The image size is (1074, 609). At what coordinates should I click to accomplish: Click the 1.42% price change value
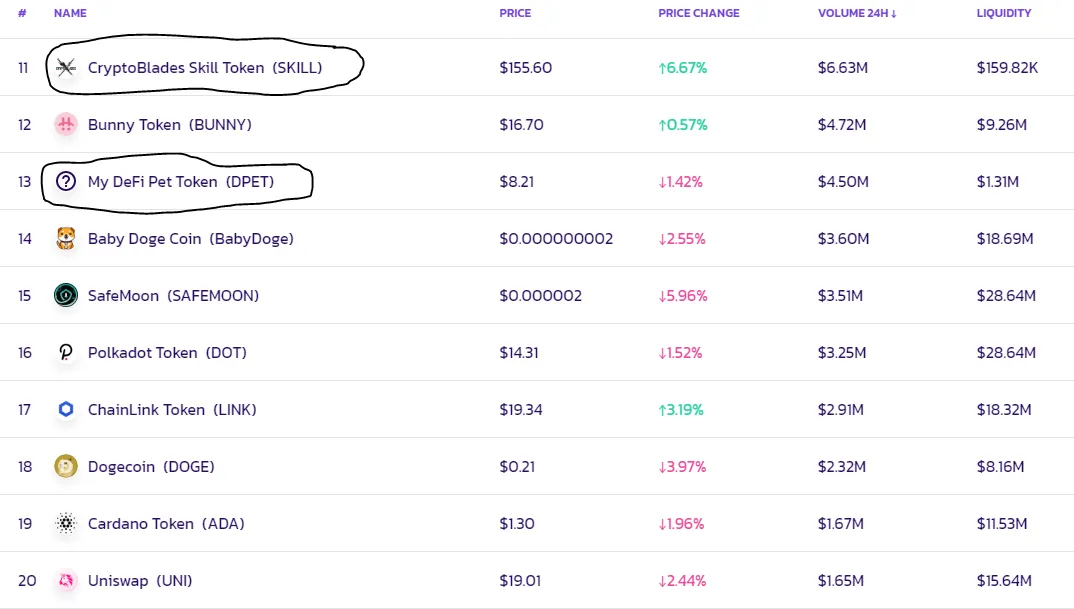pyautogui.click(x=681, y=182)
